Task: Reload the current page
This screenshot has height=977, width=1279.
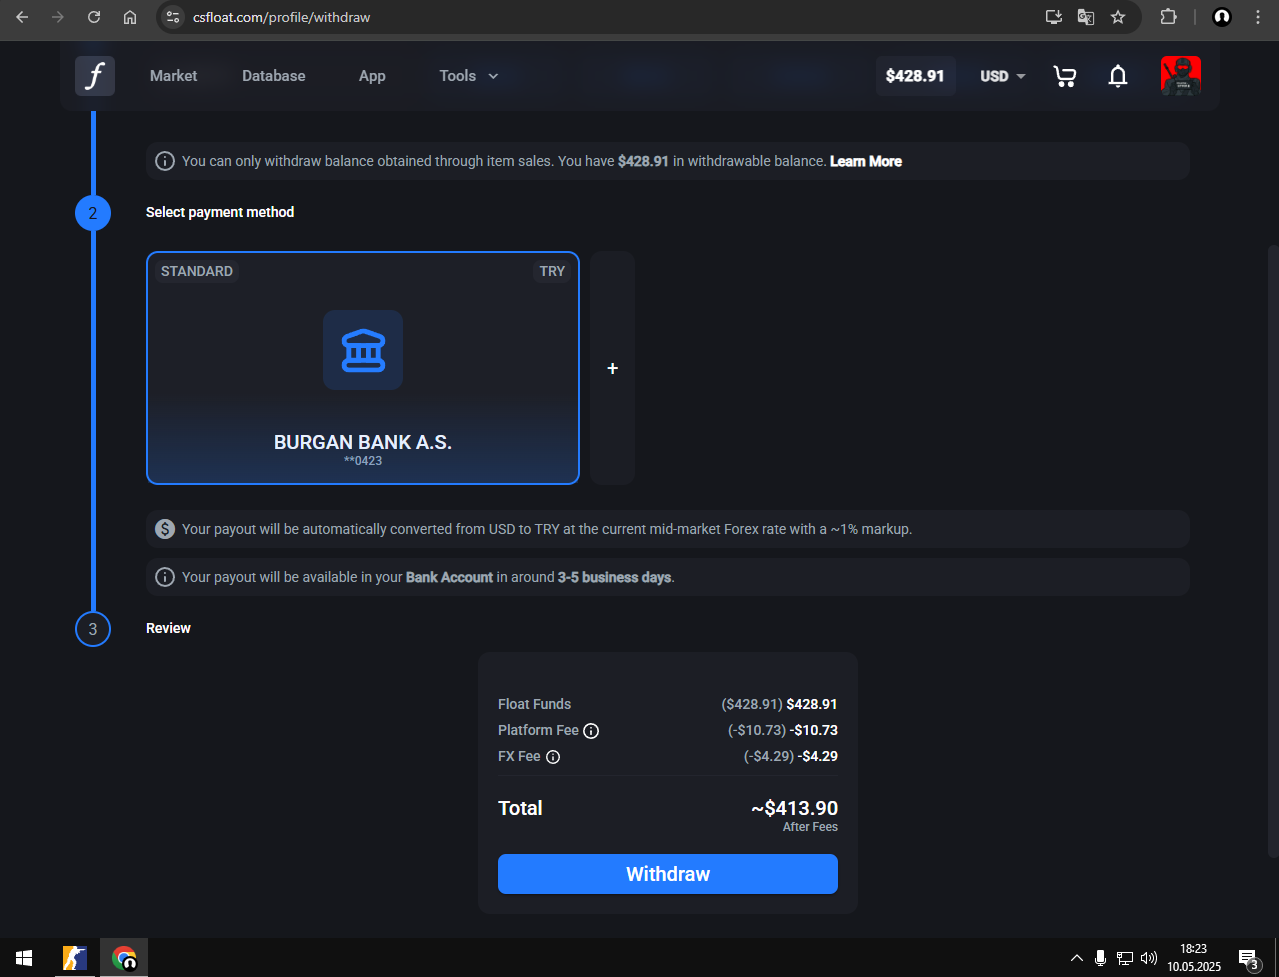Action: click(x=94, y=17)
